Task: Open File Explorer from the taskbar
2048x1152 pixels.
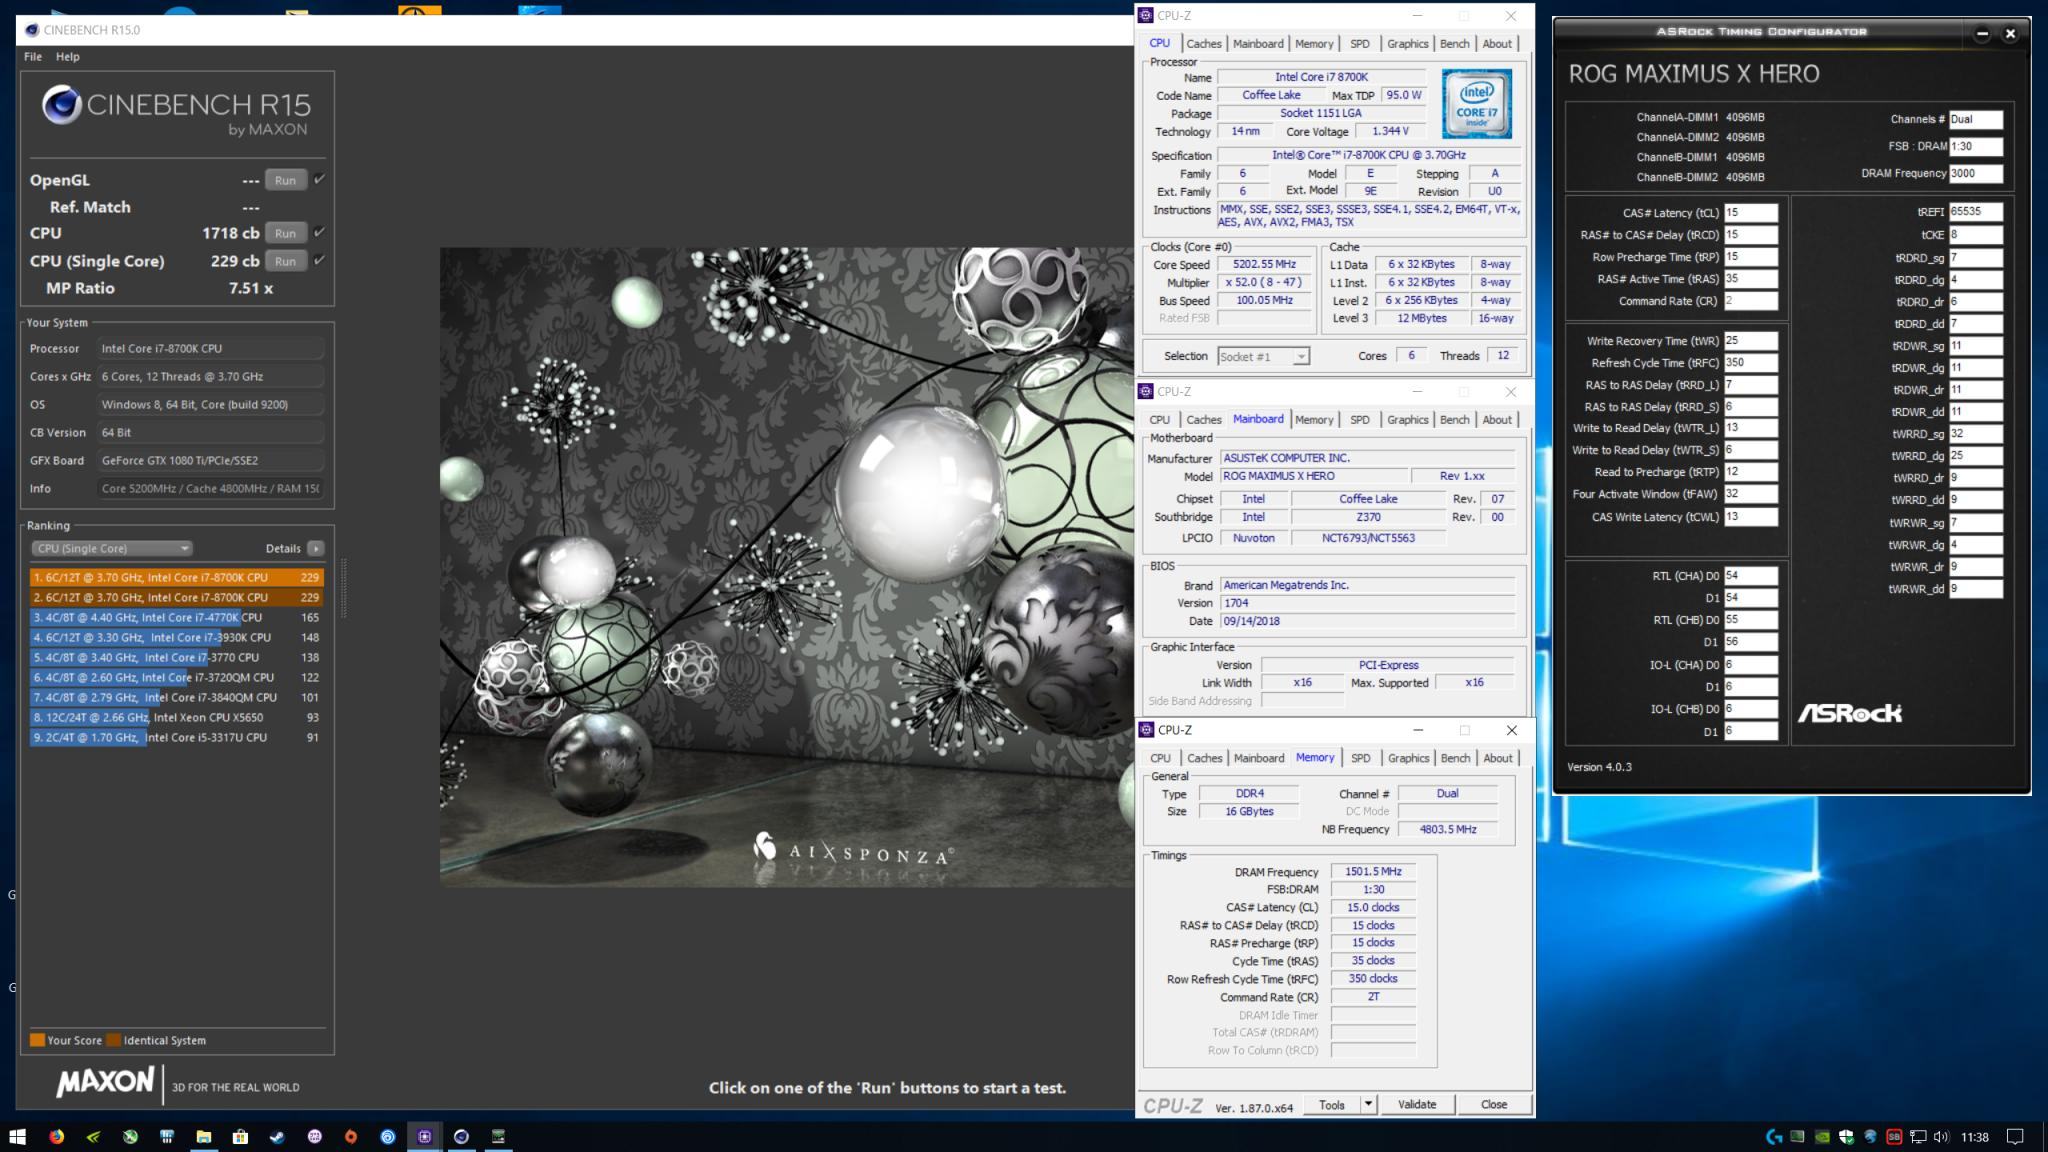Action: [203, 1136]
